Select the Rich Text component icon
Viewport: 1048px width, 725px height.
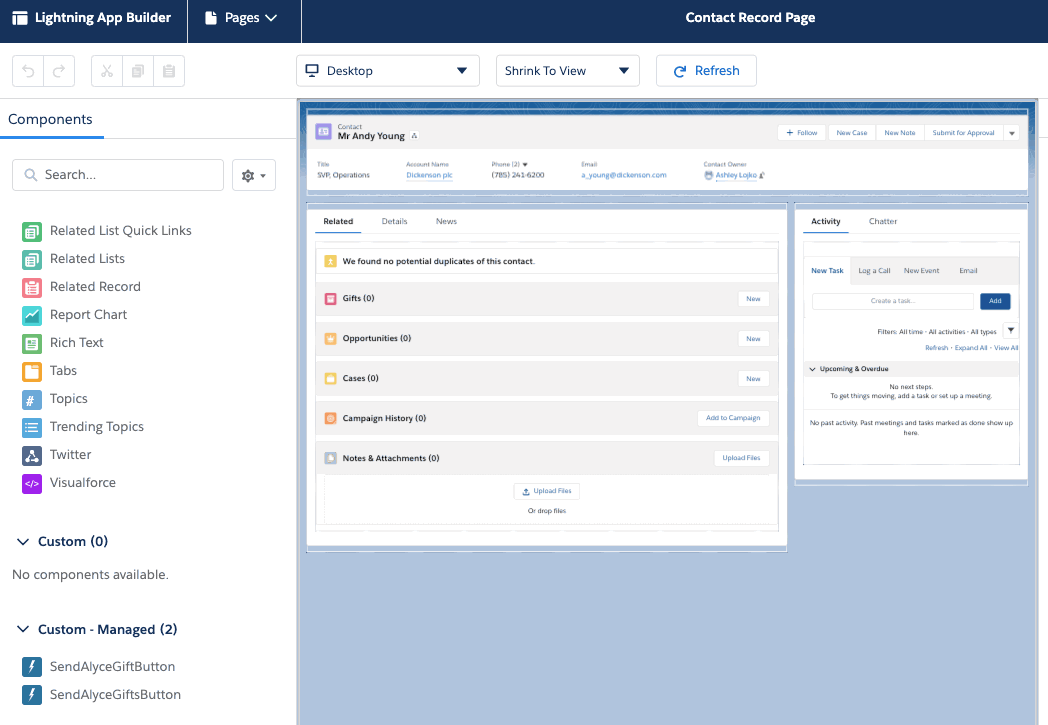coord(31,343)
